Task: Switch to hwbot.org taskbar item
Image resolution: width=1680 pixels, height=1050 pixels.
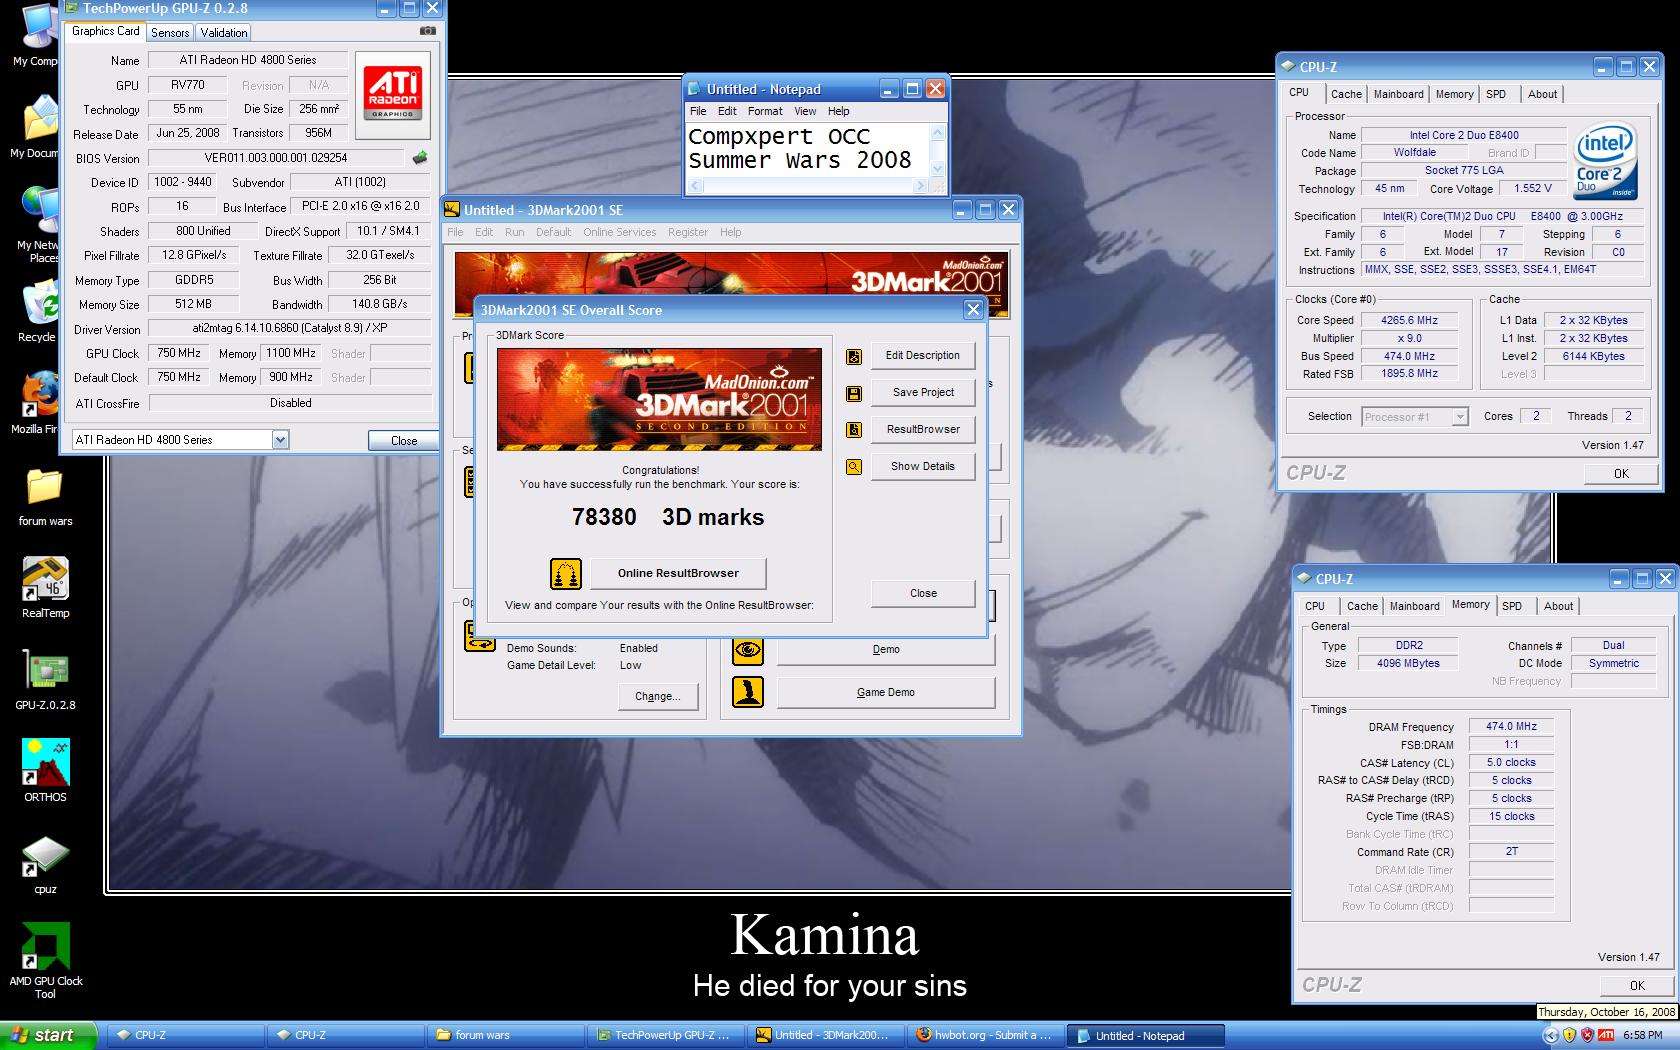Action: pyautogui.click(x=986, y=1036)
